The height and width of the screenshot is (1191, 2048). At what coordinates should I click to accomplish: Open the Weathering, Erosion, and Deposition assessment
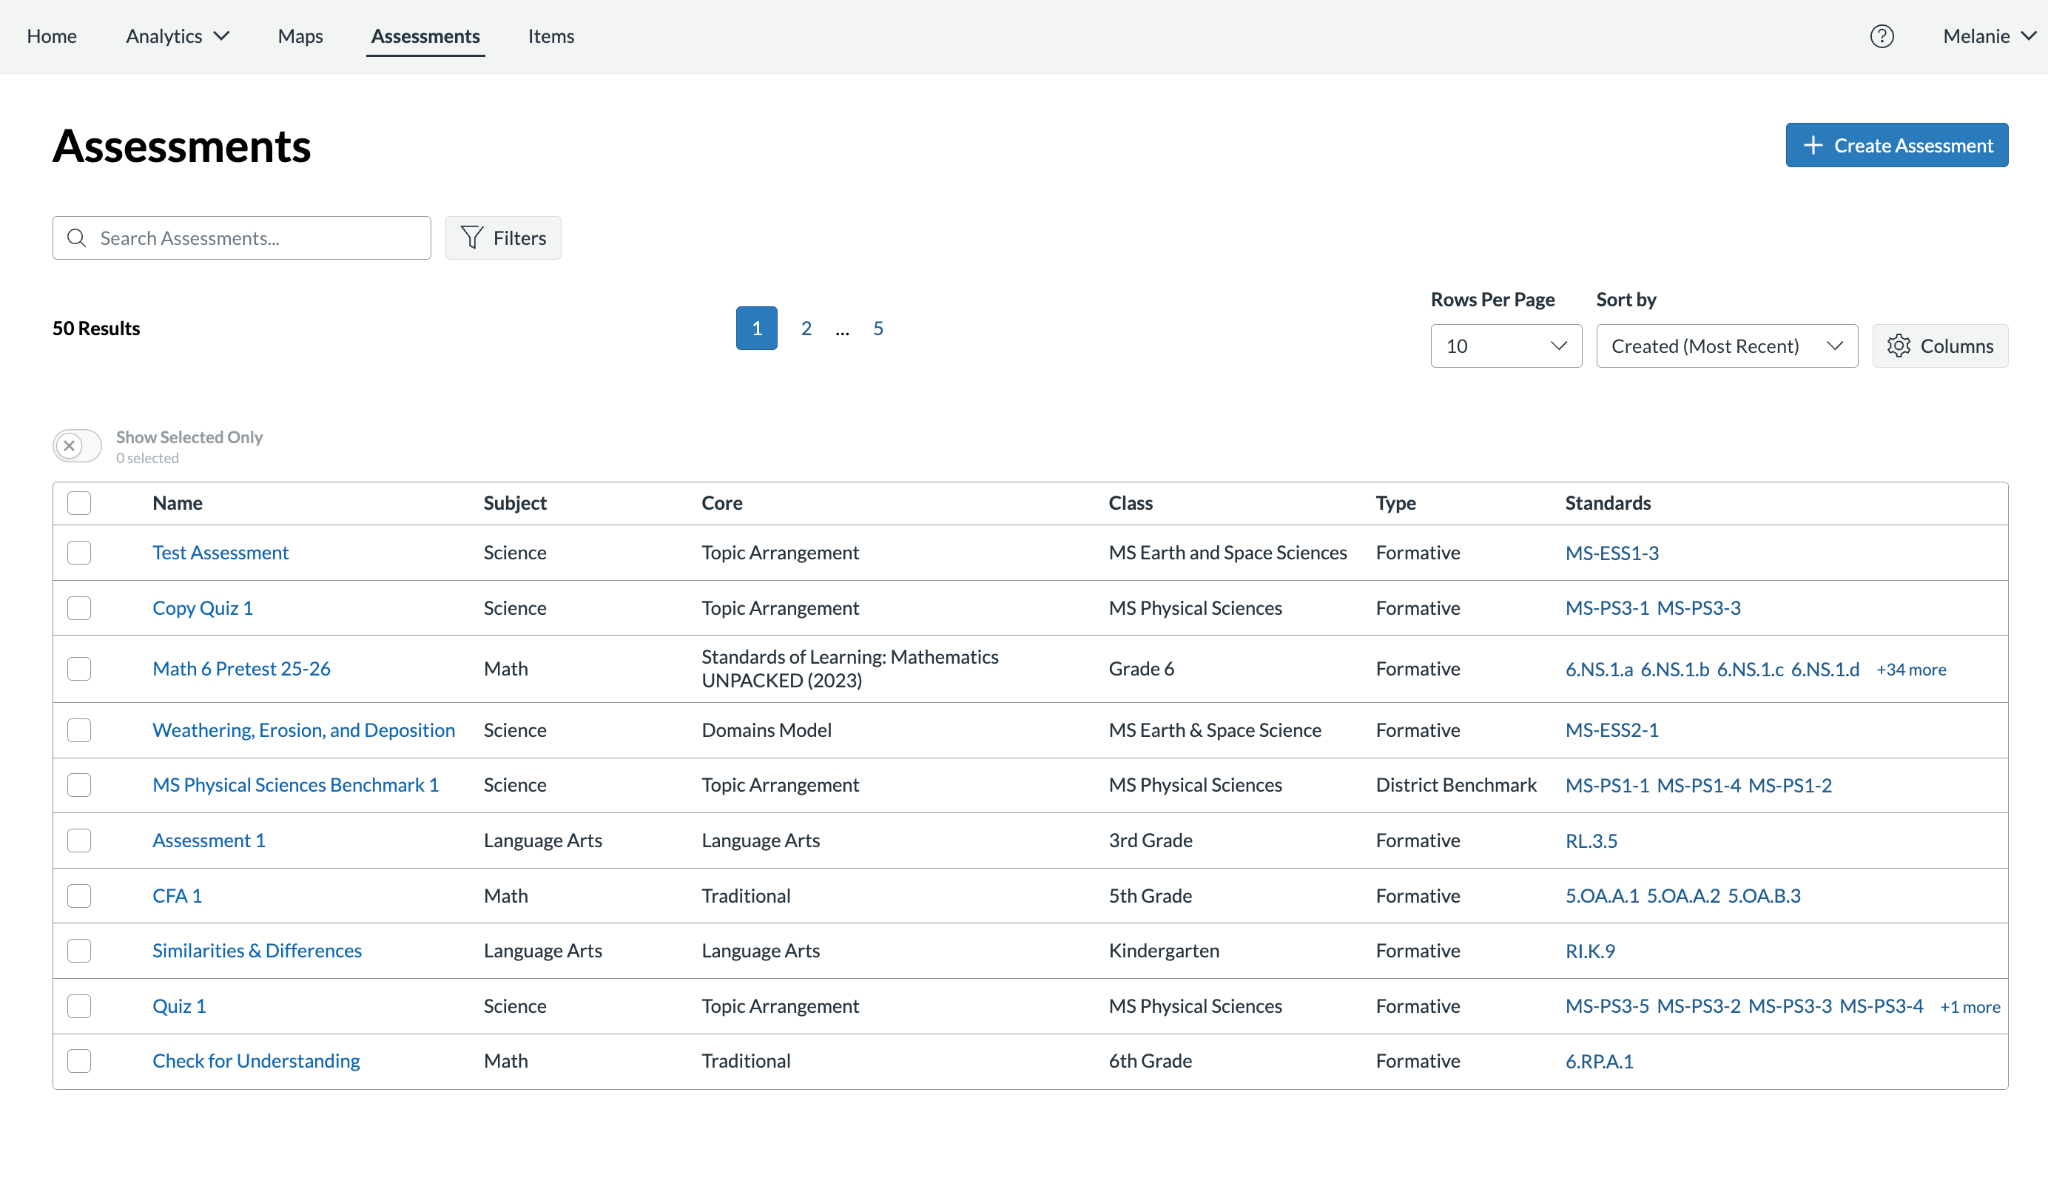pos(304,730)
